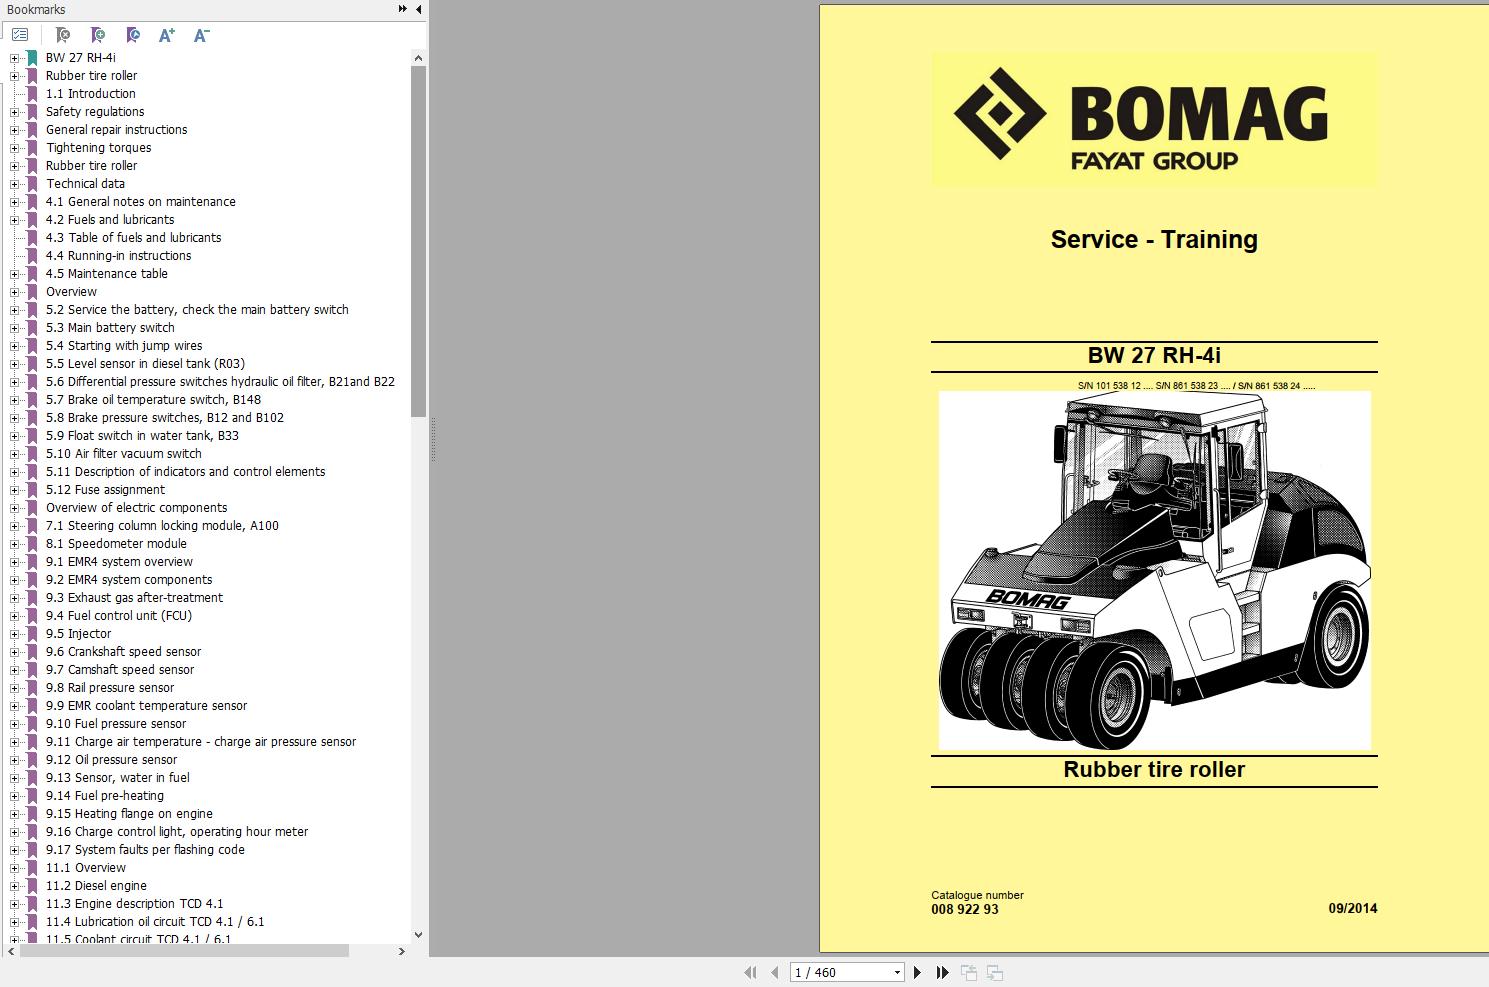The width and height of the screenshot is (1489, 987).
Task: Open the bookmark options list icon
Action: 19,35
